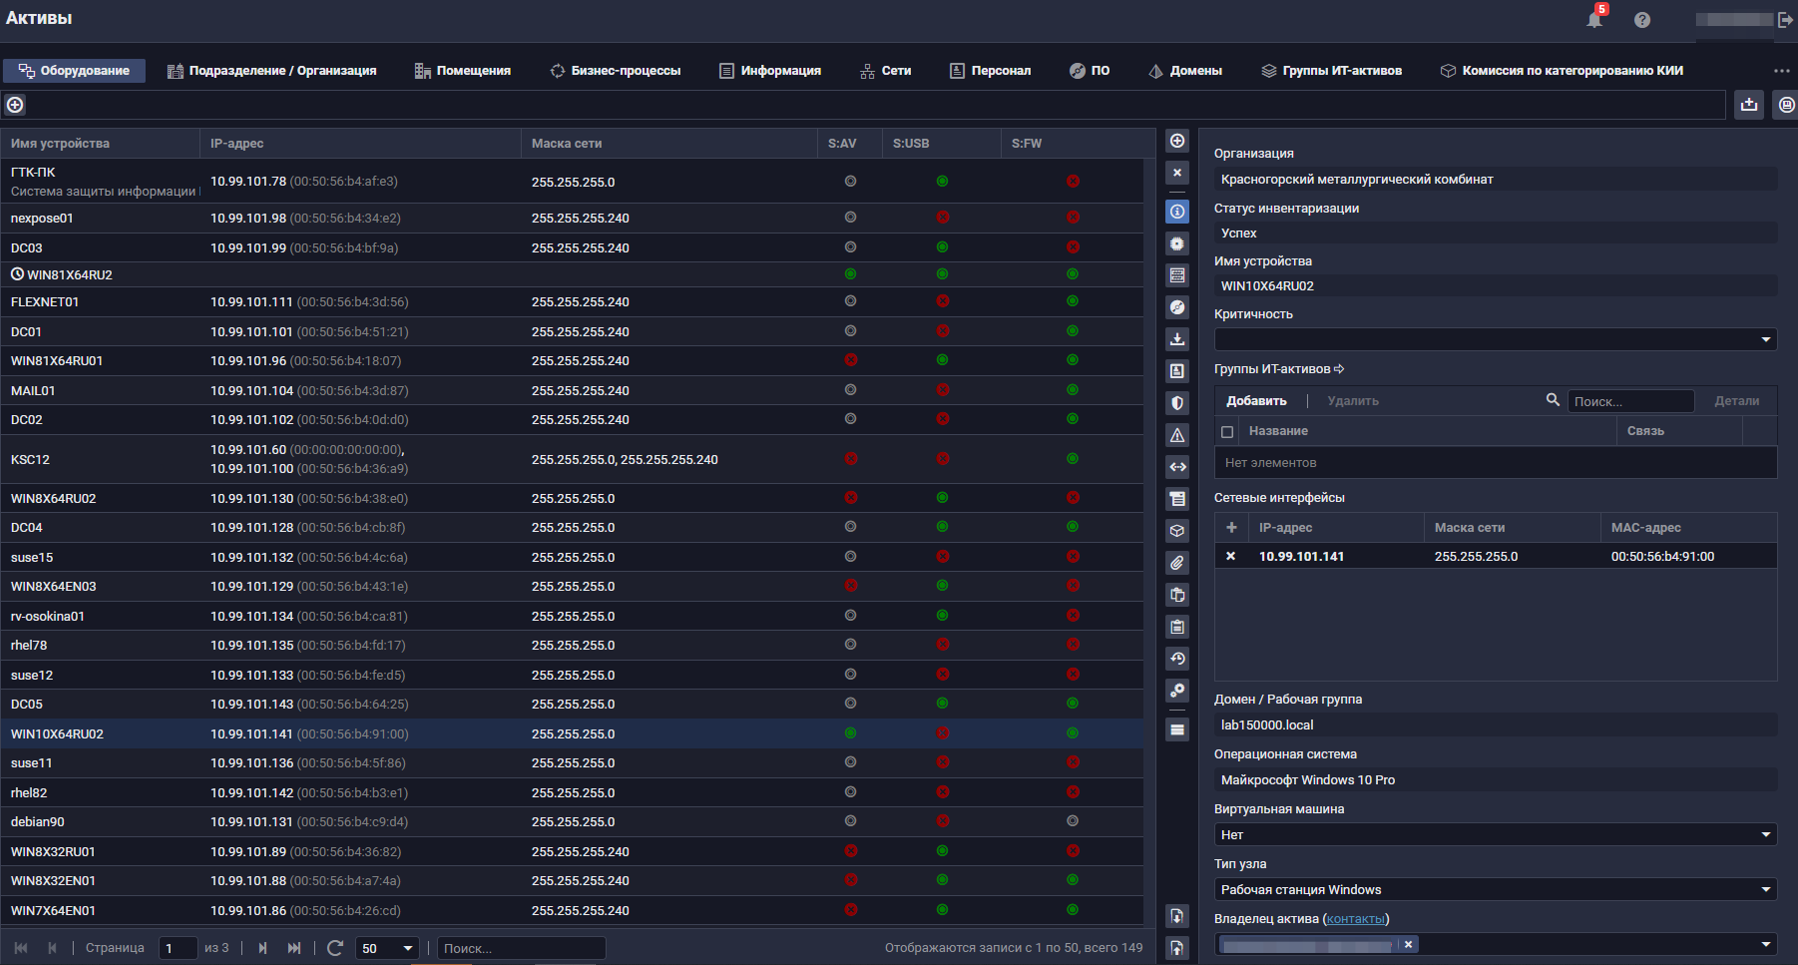
Task: Tick the select-all checkbox beside Название
Action: pos(1227,432)
